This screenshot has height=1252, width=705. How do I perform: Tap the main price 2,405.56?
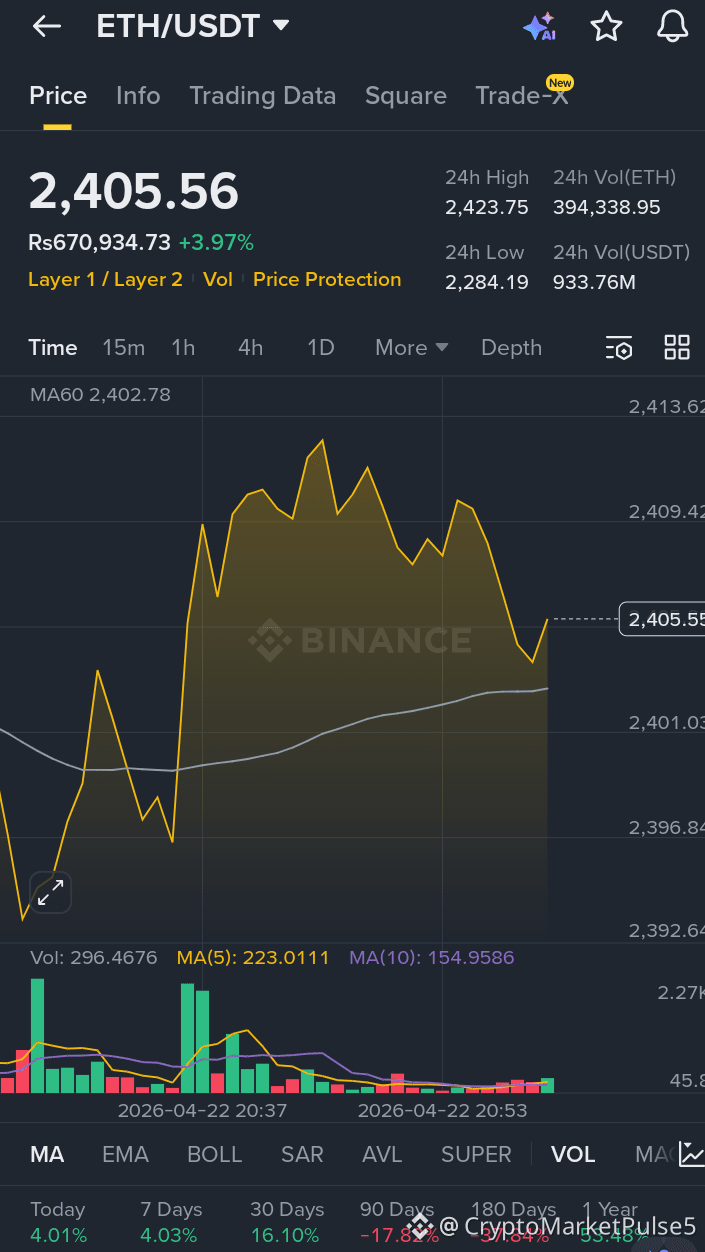pyautogui.click(x=134, y=191)
